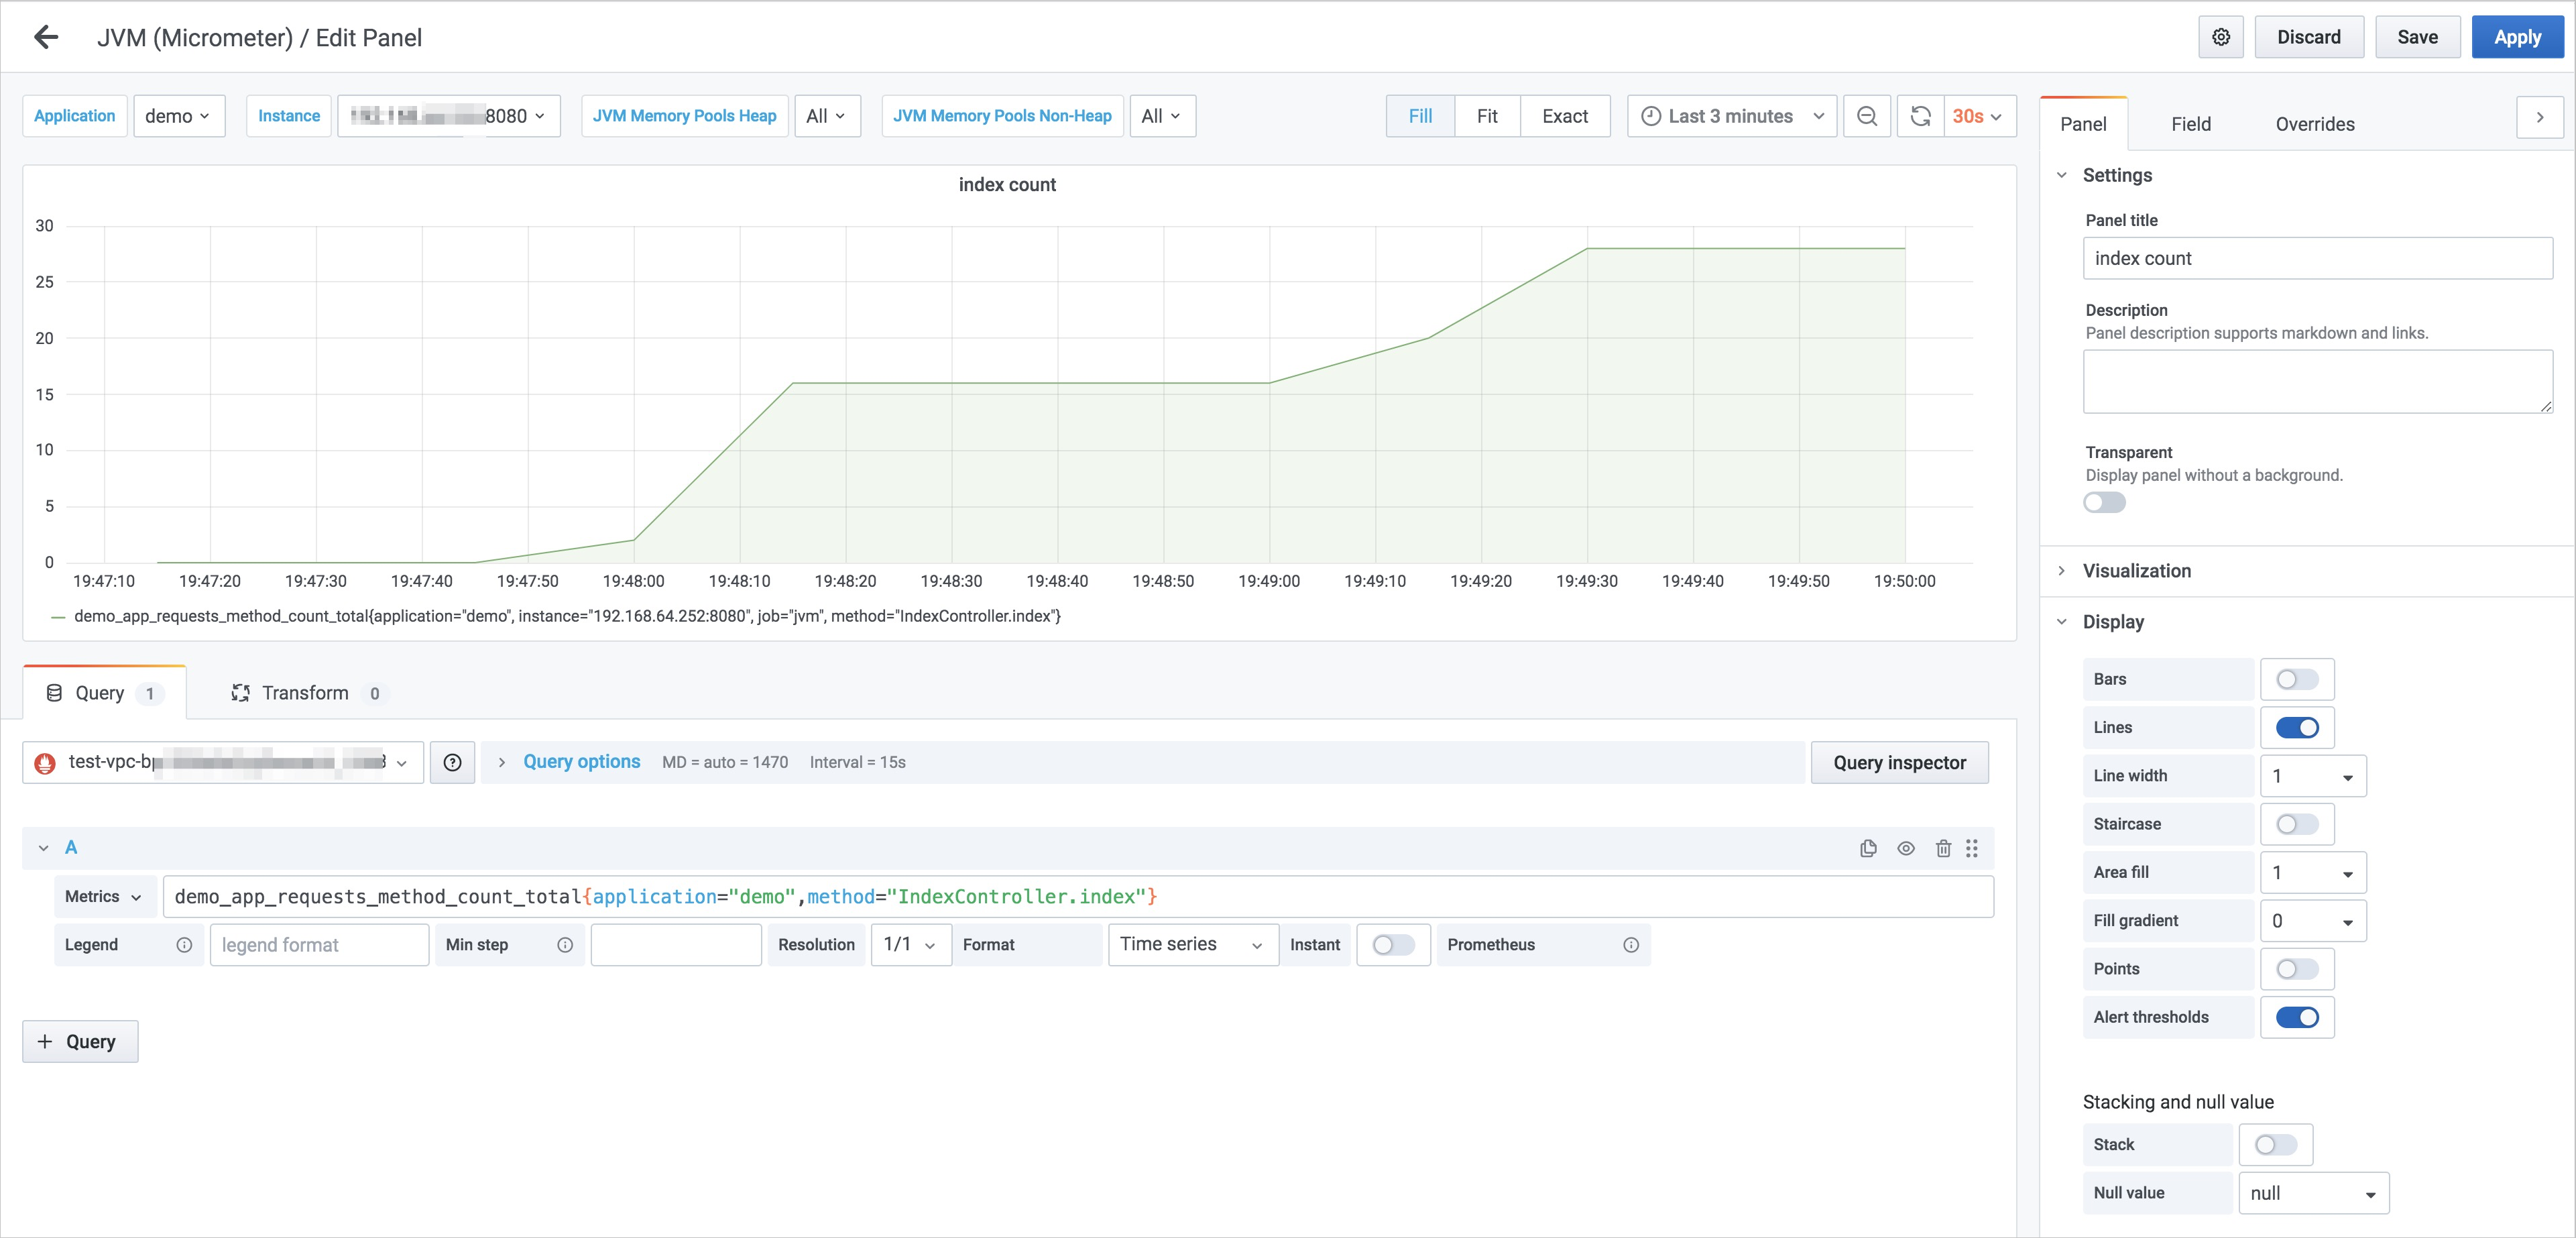Image resolution: width=2576 pixels, height=1238 pixels.
Task: Open dashboard settings gear icon
Action: [2221, 37]
